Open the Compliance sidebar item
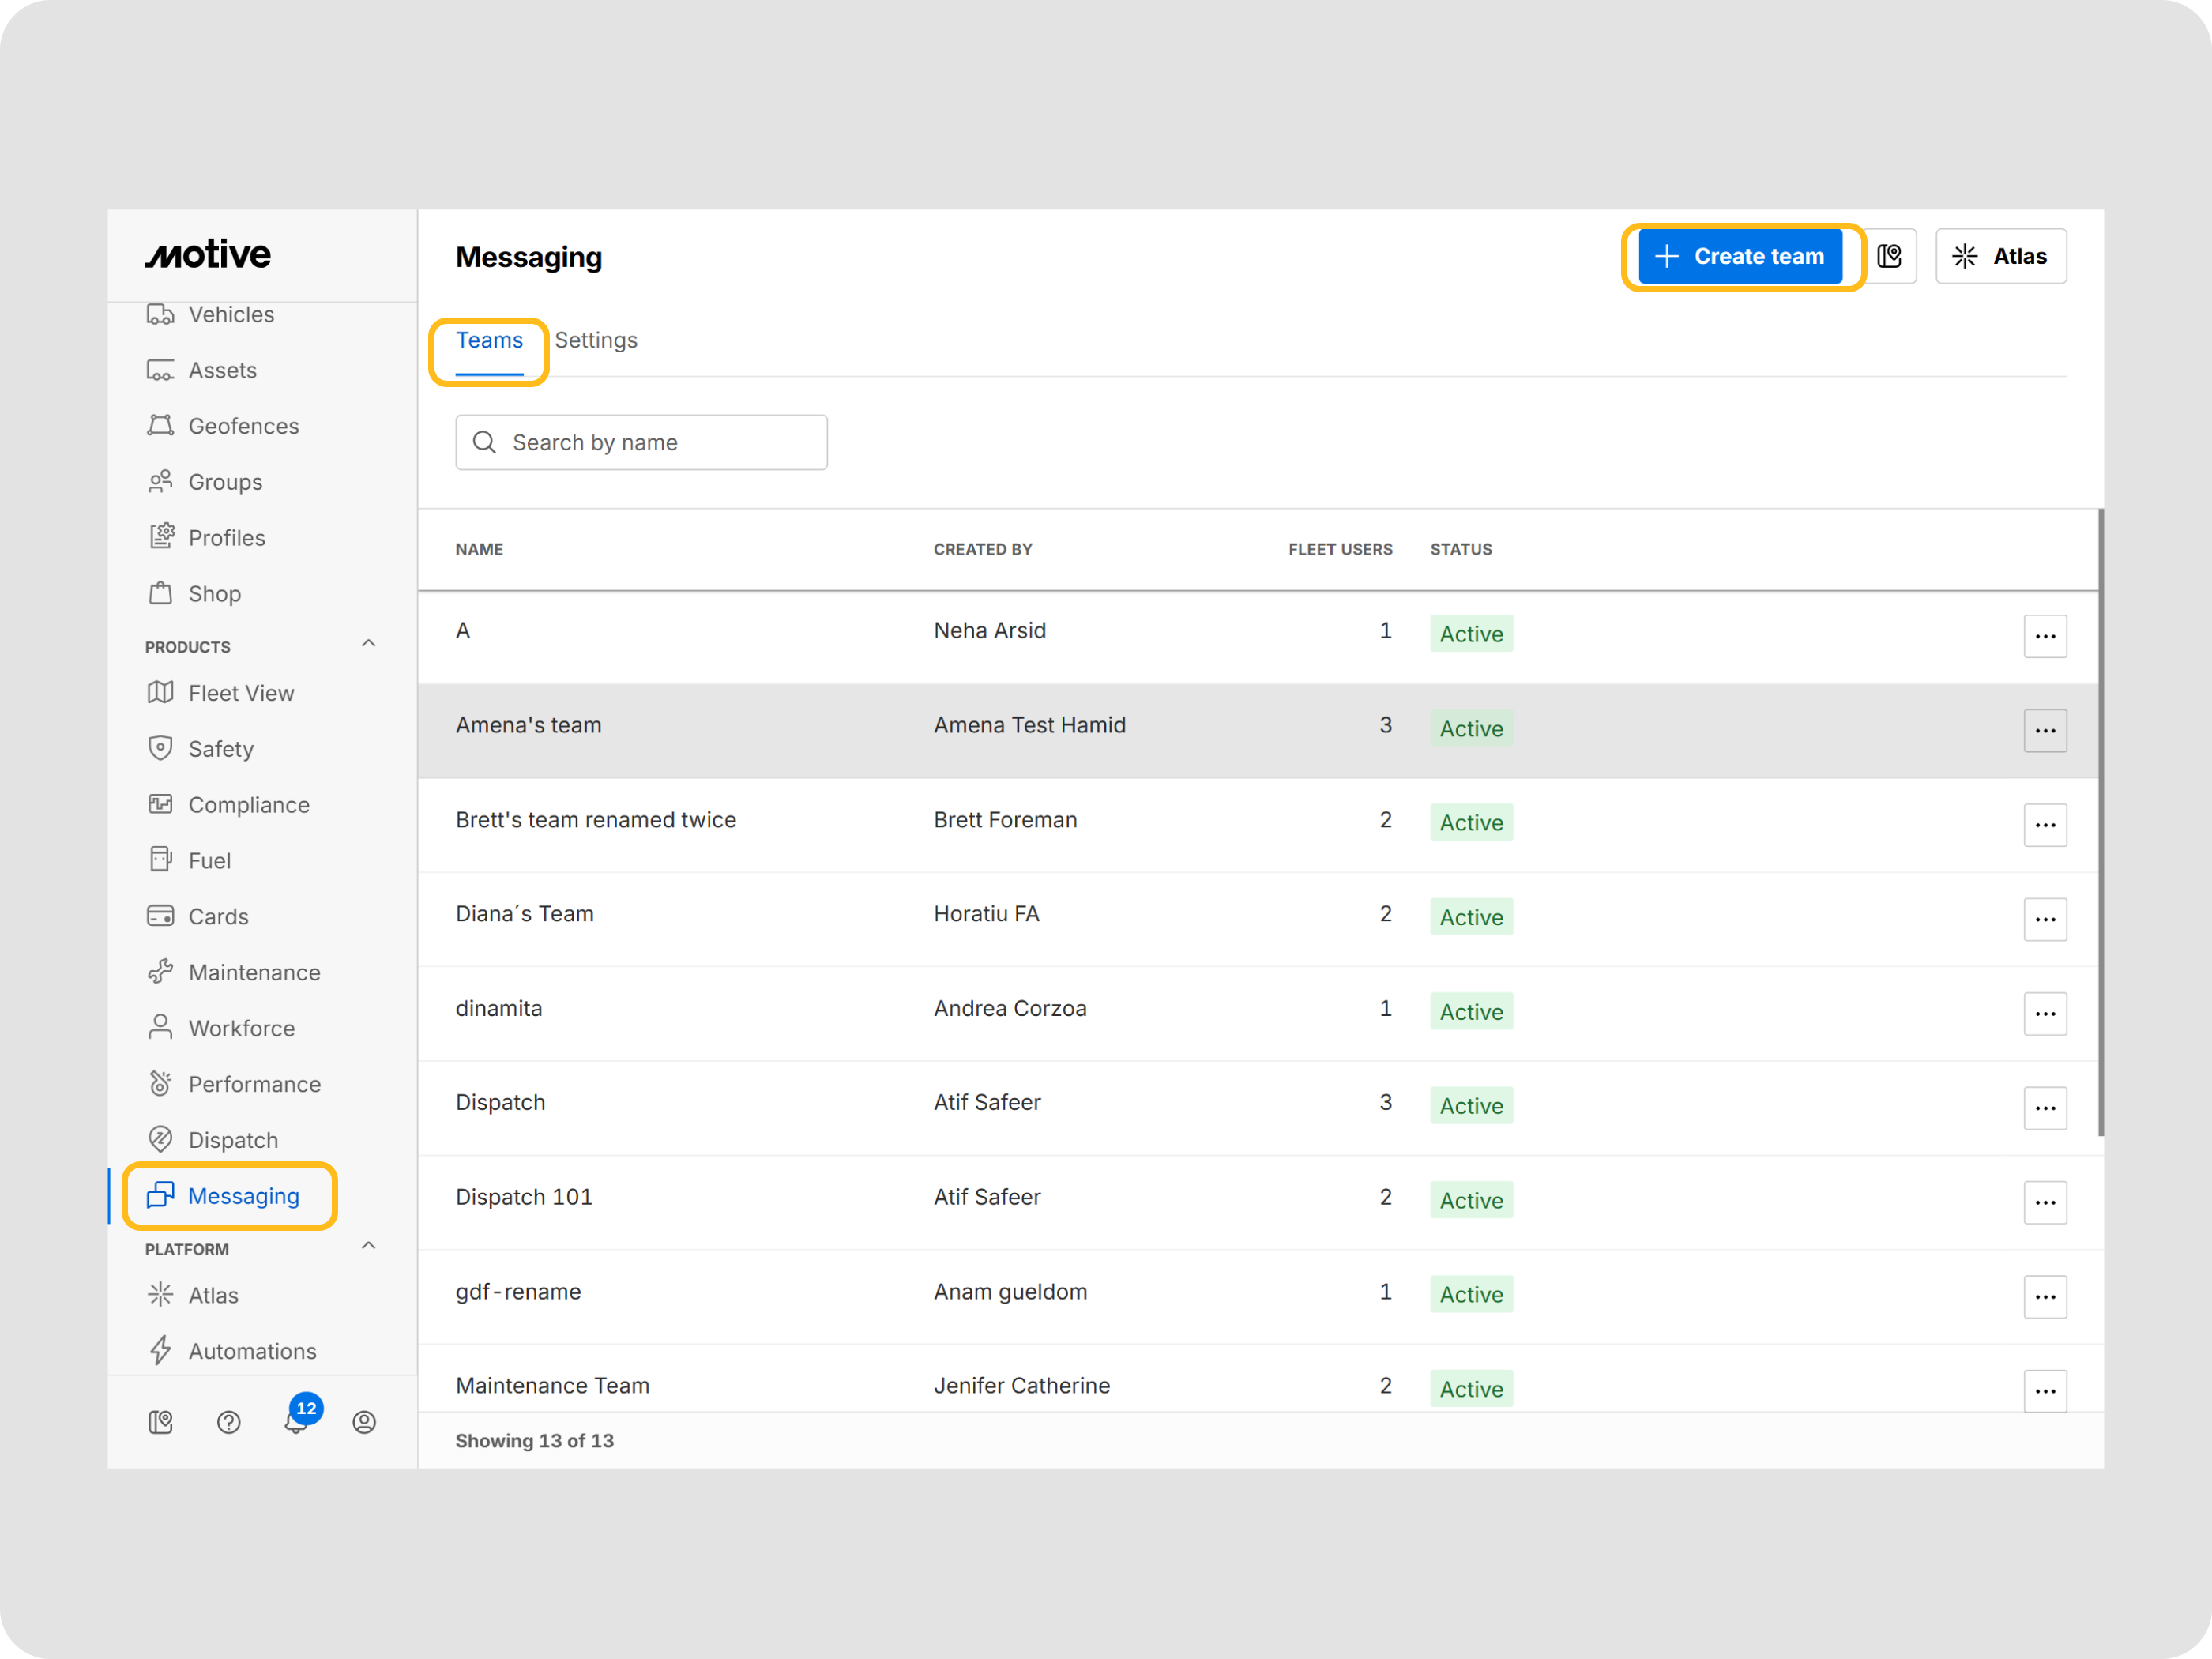Screen dimensions: 2212x1659 point(228,805)
